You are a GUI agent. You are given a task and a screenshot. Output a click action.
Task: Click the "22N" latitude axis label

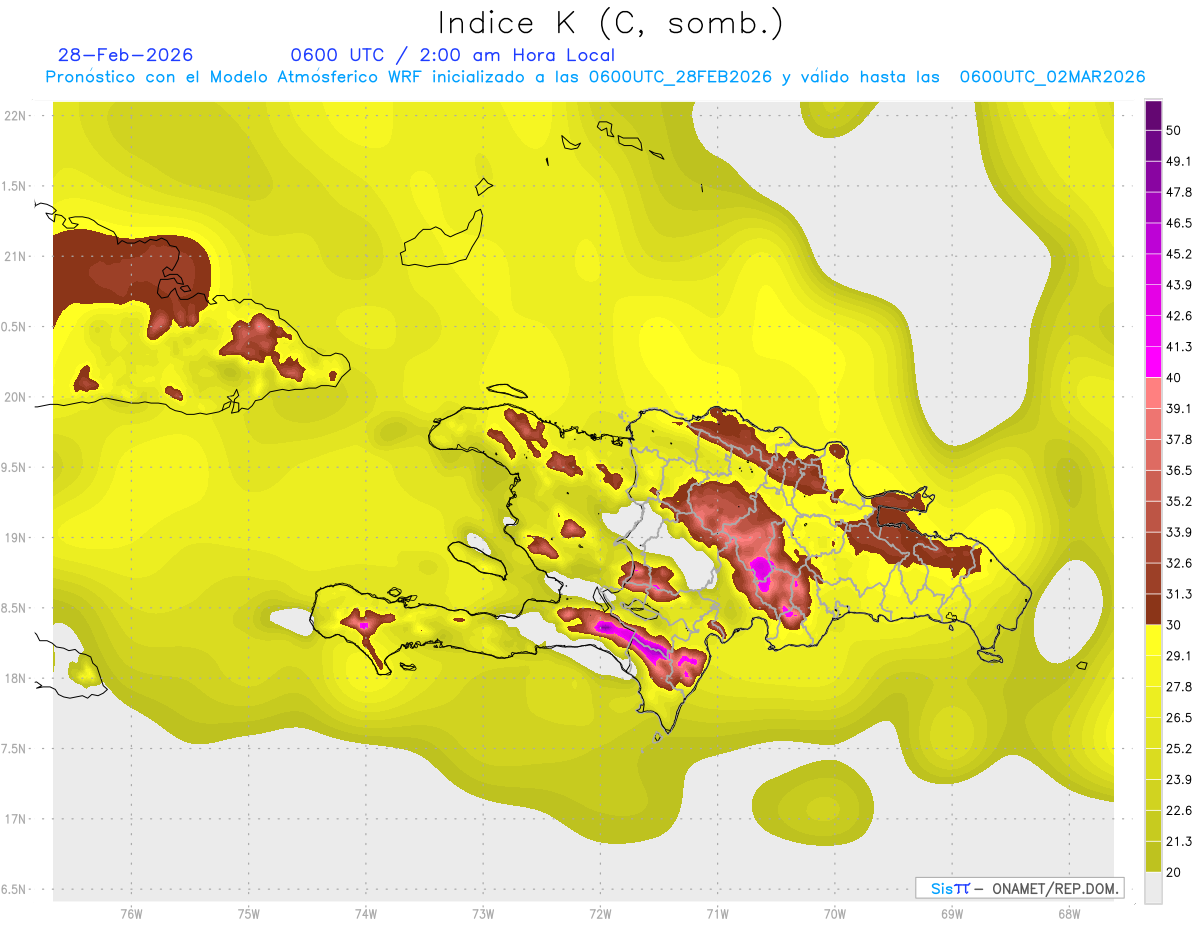click(x=16, y=116)
